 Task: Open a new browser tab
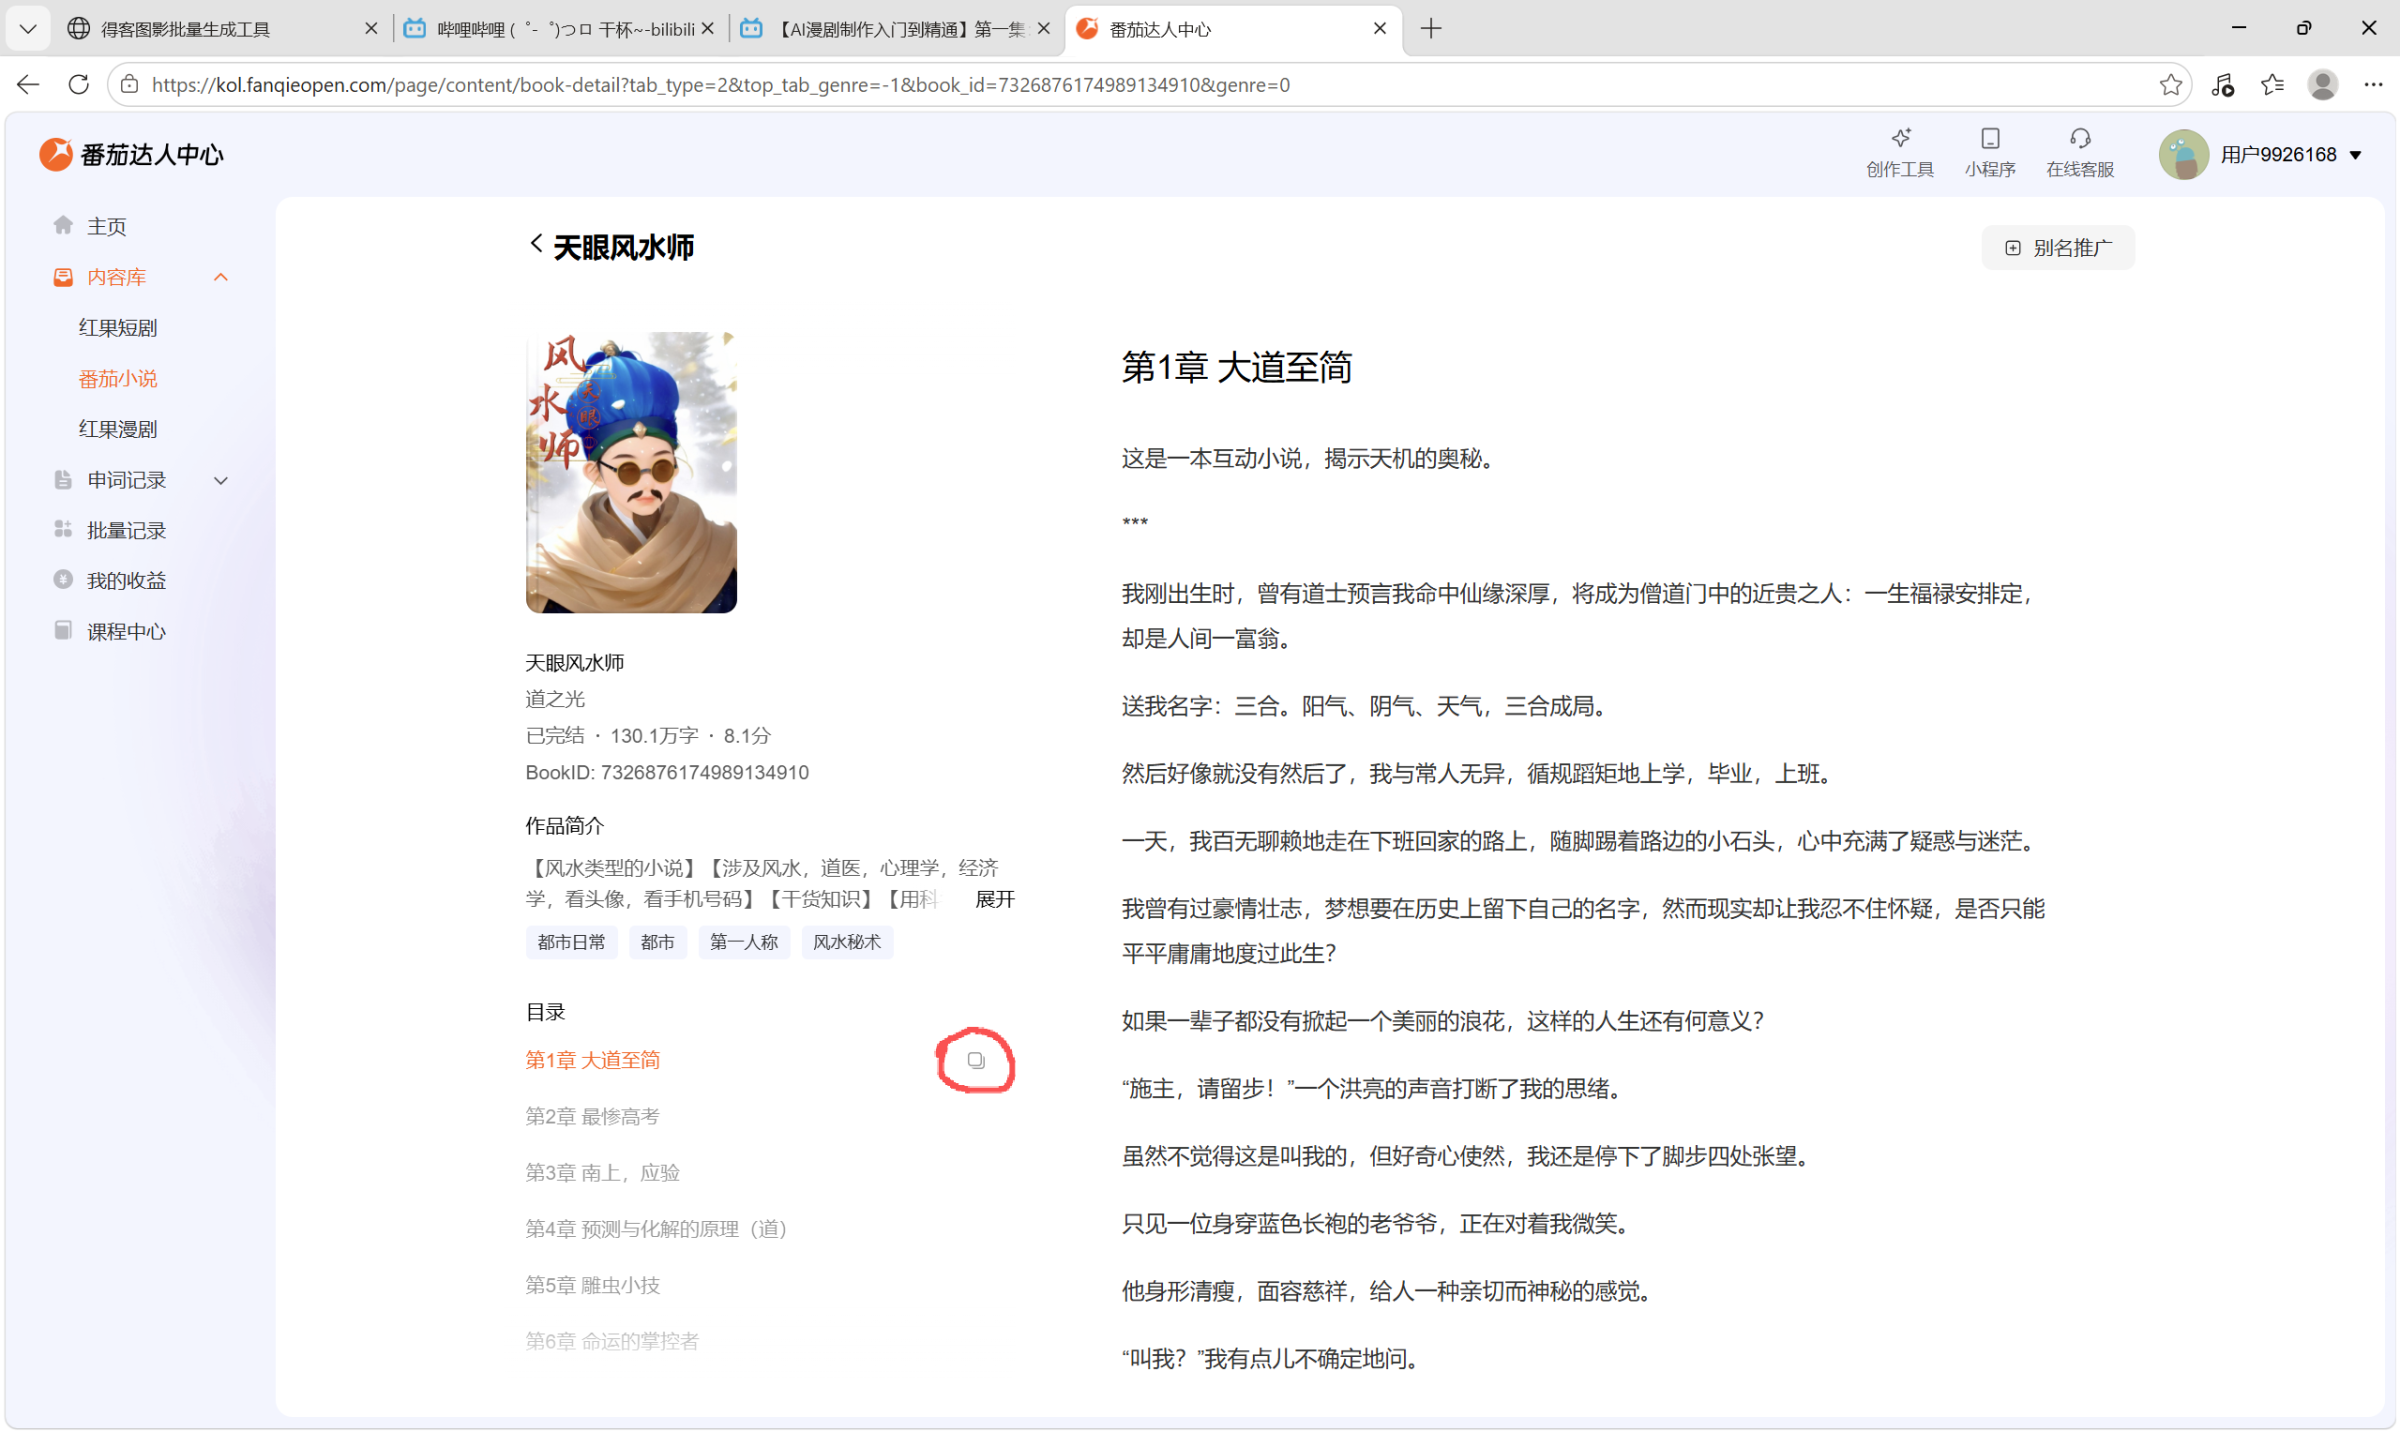tap(1430, 29)
